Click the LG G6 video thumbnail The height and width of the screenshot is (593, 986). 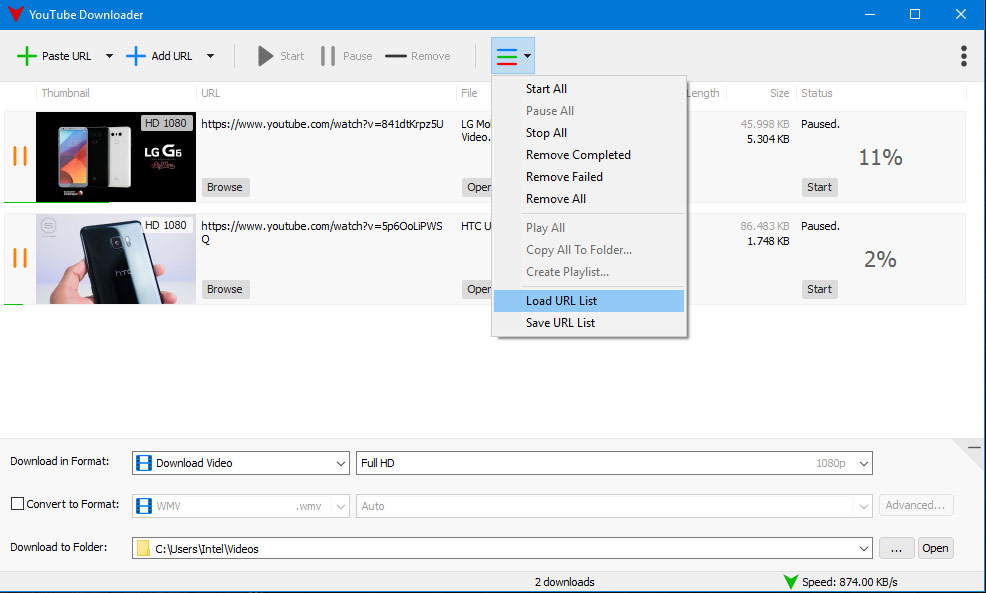pyautogui.click(x=115, y=157)
